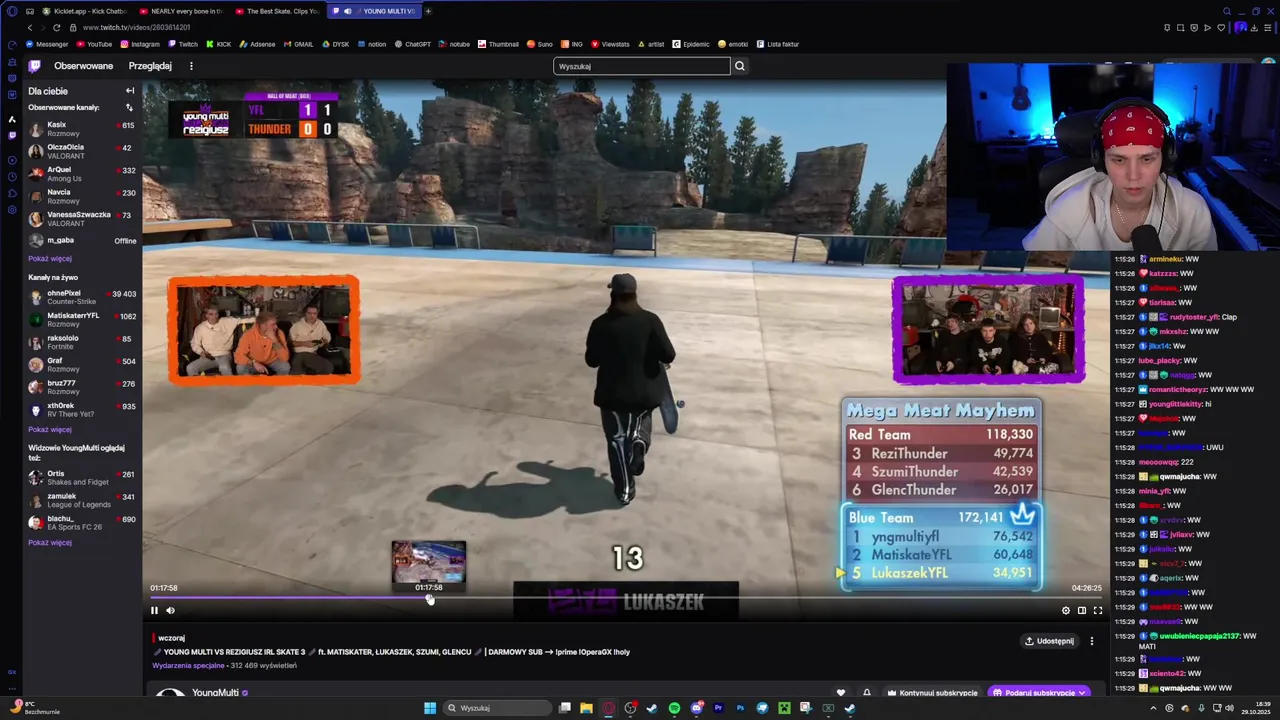Mute tab via speaker icon on tab
Screen dimensions: 1280x720
(348, 11)
